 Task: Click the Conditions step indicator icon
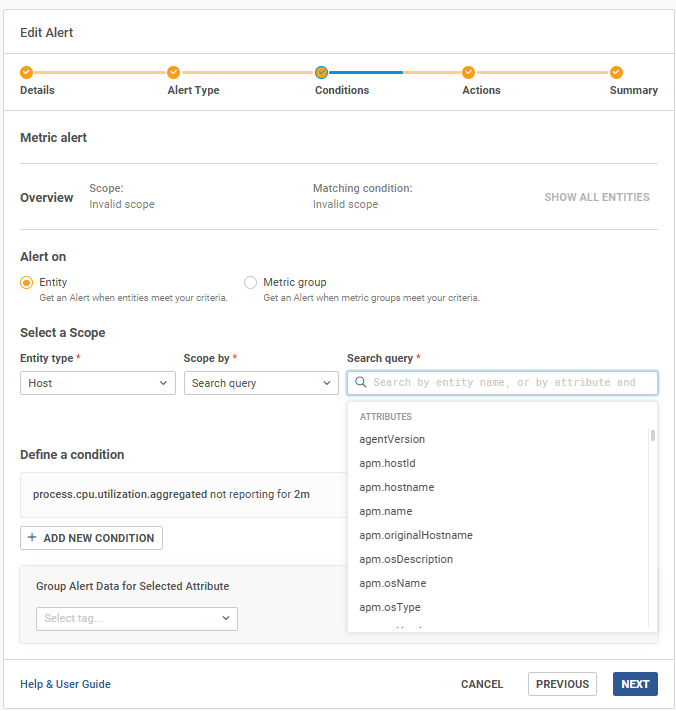coord(321,72)
